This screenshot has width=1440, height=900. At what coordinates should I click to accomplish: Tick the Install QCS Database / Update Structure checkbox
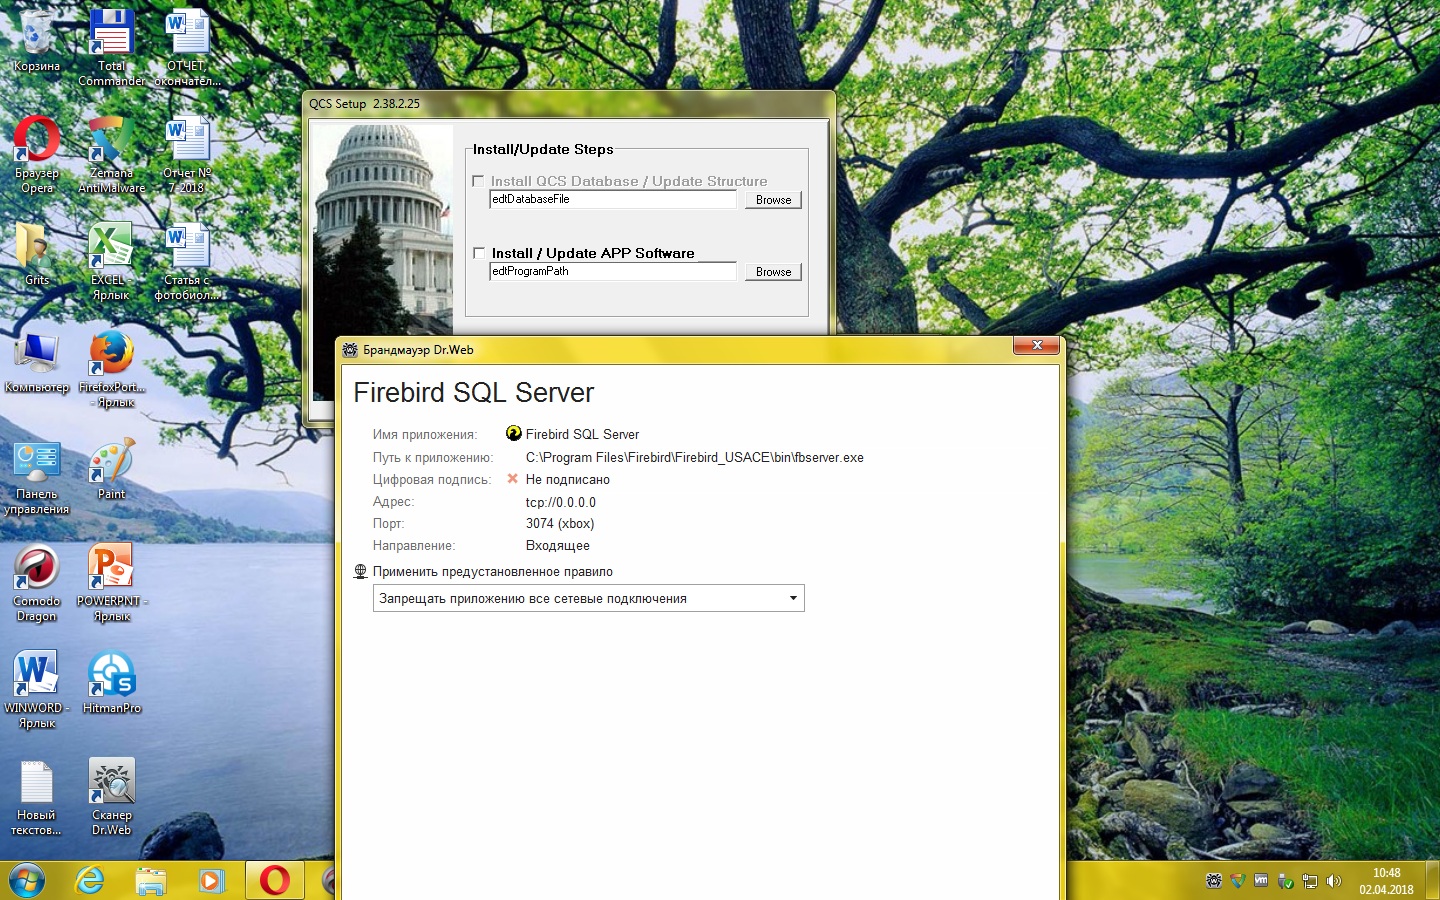coord(479,182)
